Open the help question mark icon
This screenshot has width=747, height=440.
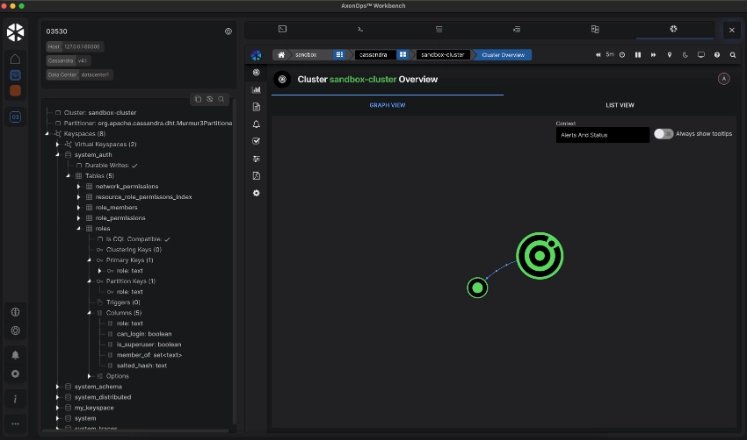point(717,55)
